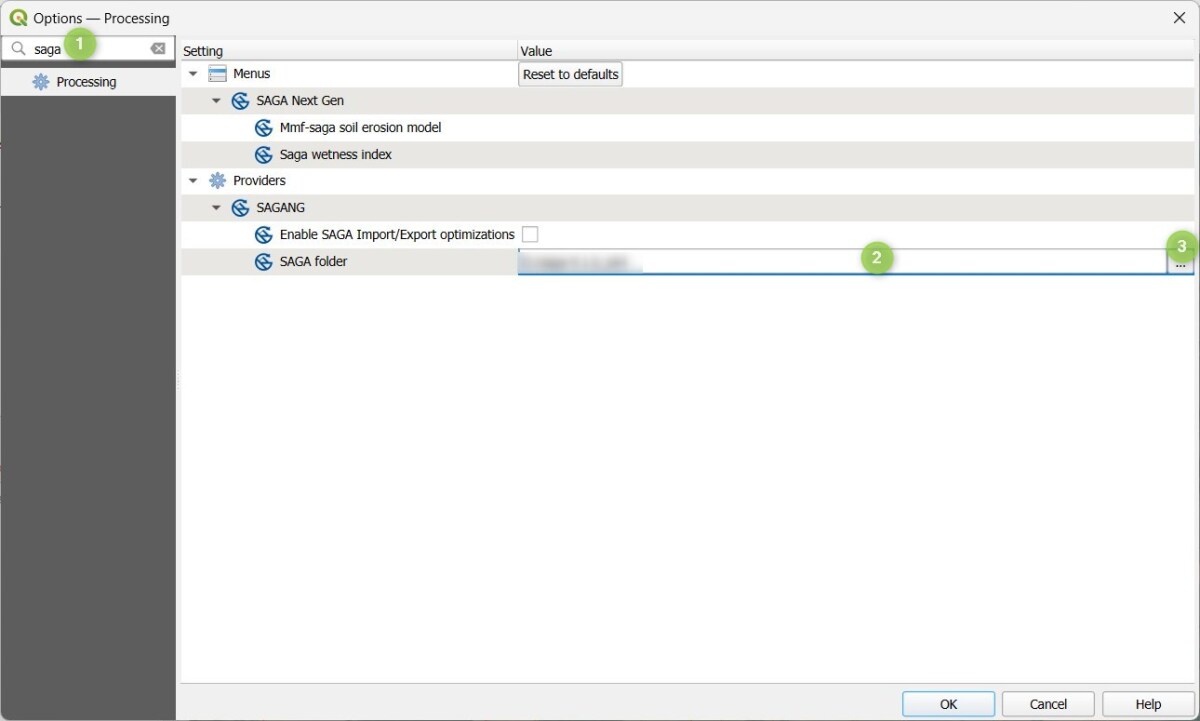This screenshot has width=1200, height=721.
Task: Click the SAGANG provider icon
Action: 240,208
